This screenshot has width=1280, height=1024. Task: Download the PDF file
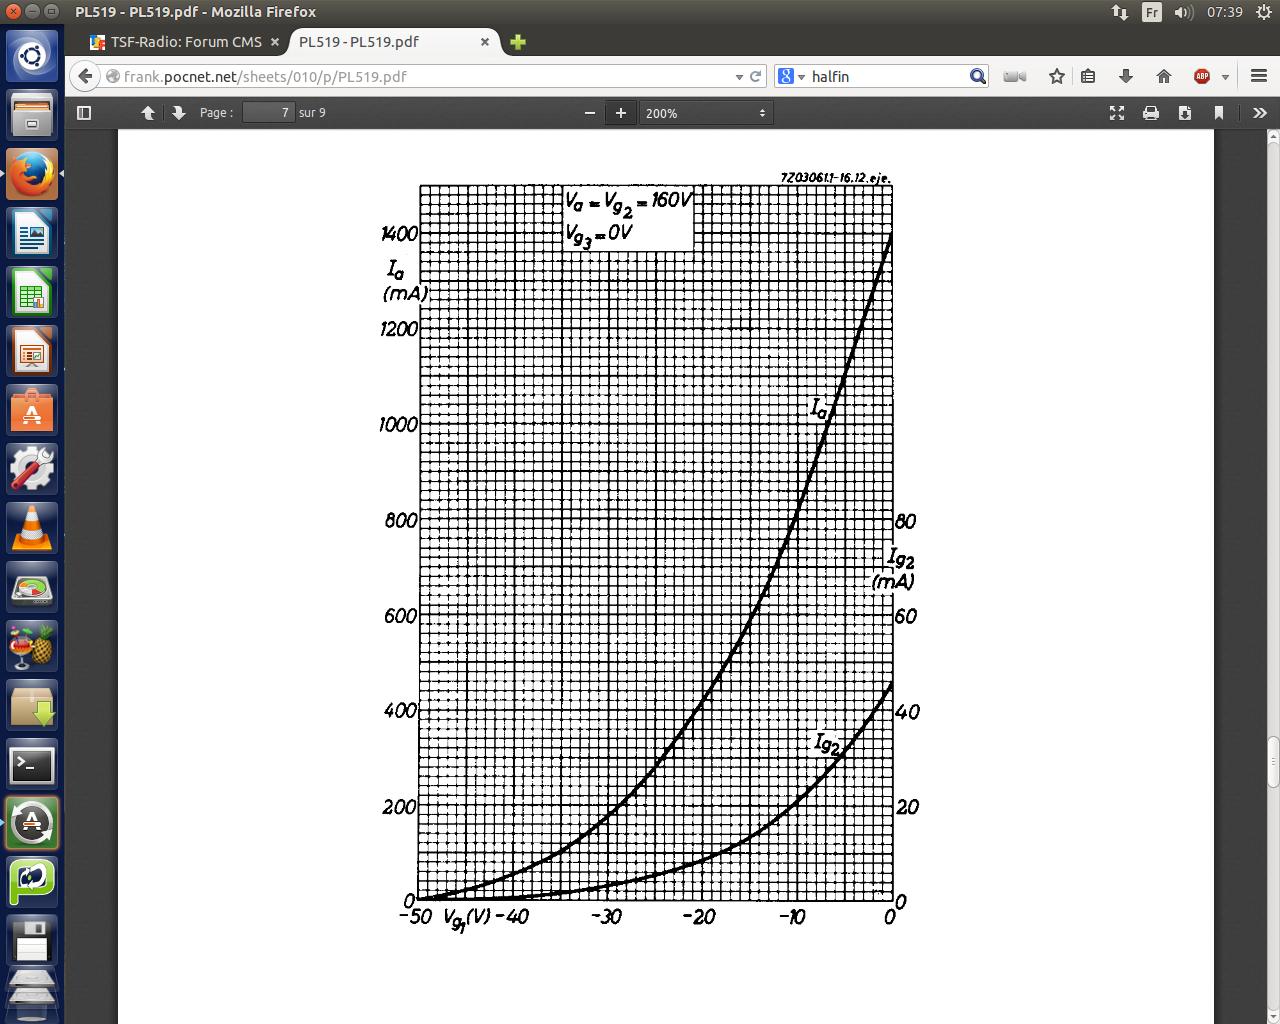tap(1185, 113)
